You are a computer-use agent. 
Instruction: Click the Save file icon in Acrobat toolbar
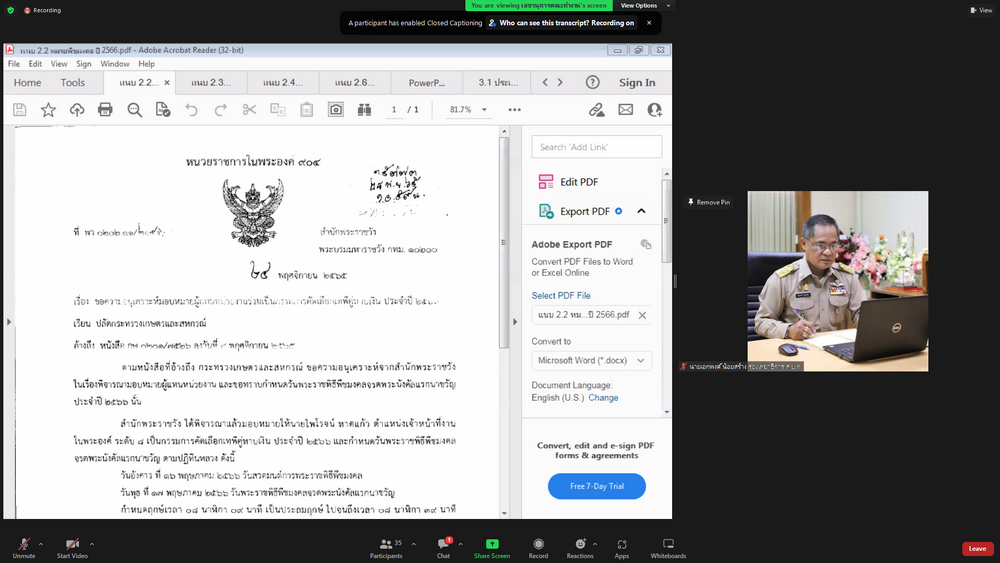tap(20, 110)
